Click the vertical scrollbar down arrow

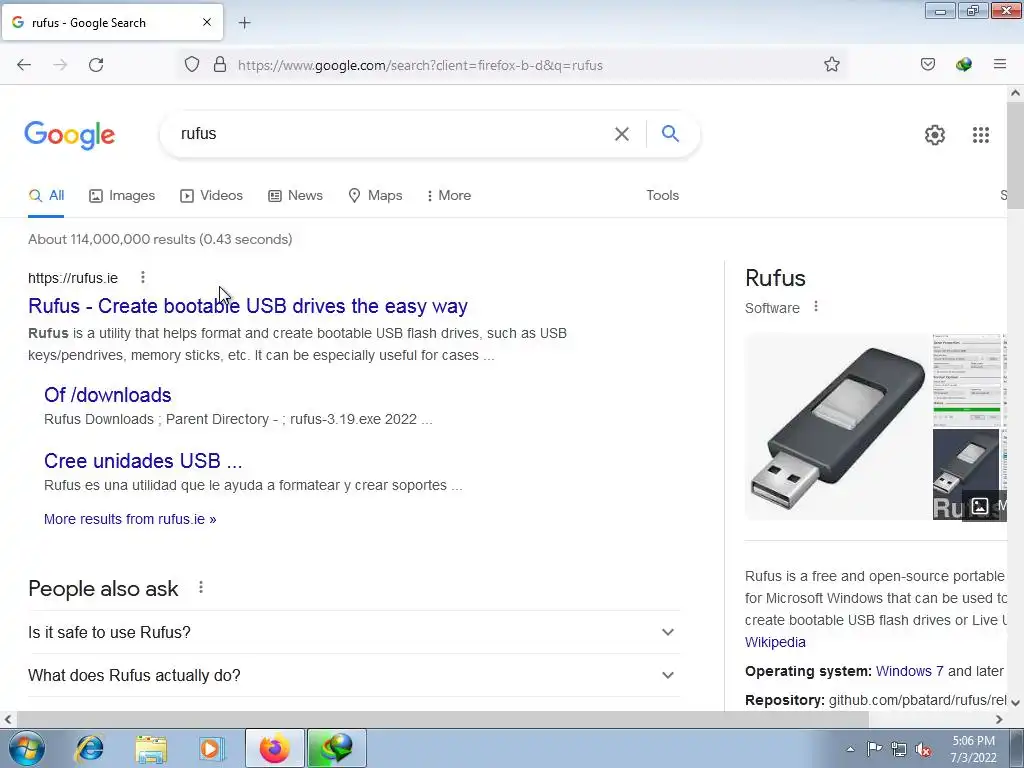pos(1015,703)
